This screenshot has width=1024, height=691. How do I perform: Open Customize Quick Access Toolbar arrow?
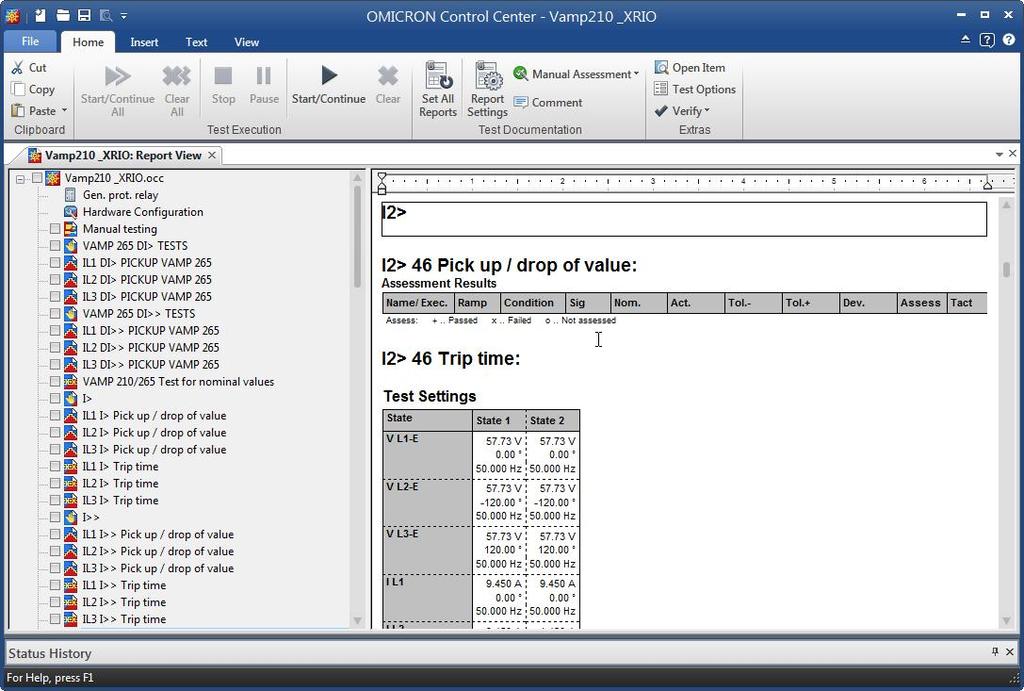(124, 15)
